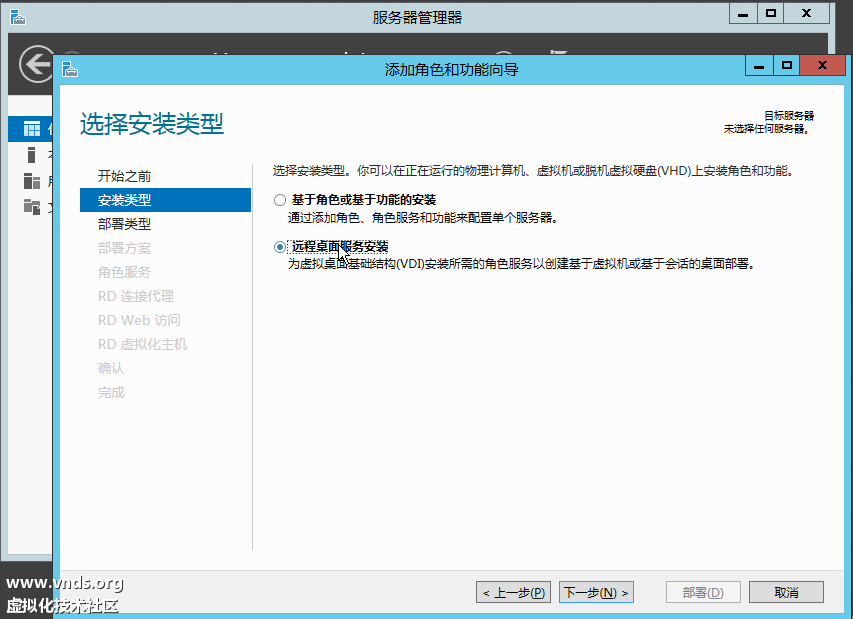This screenshot has width=853, height=619.
Task: Click all servers icon in Server Manager sidebar
Action: point(32,181)
